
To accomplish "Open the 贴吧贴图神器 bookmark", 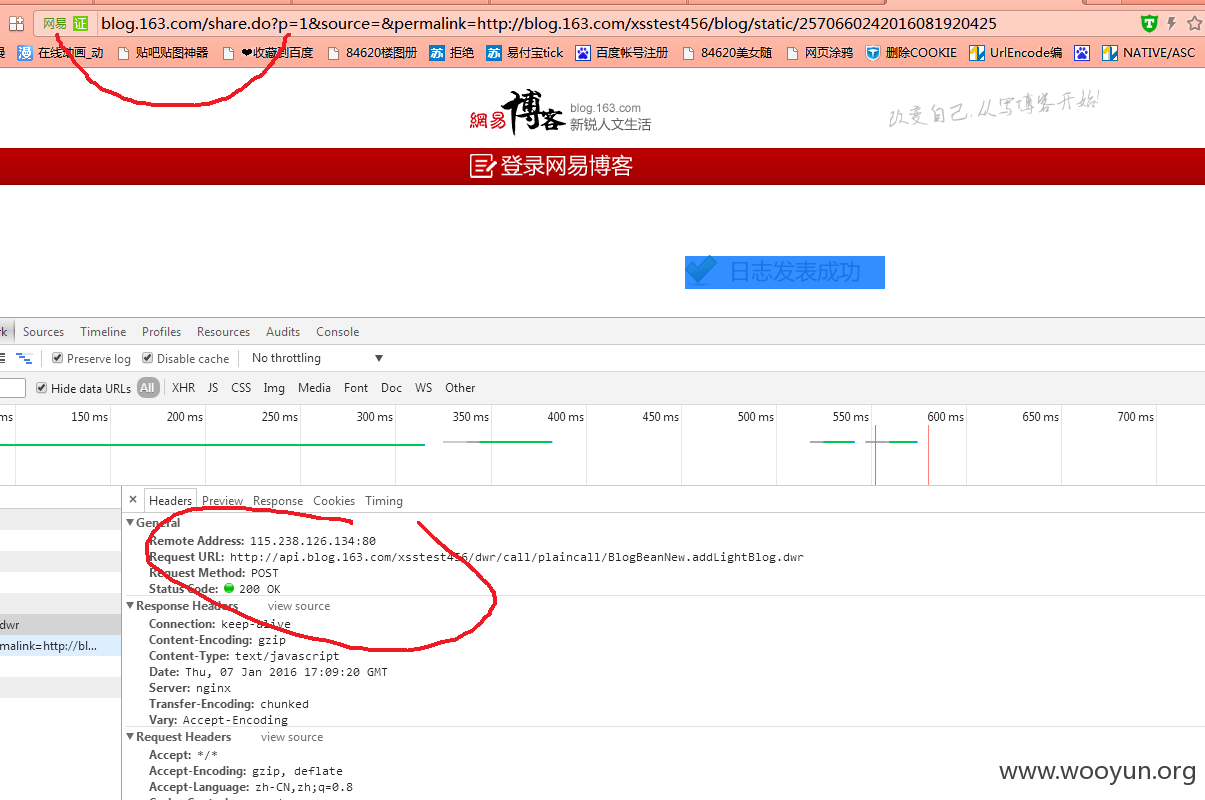I will tap(164, 53).
